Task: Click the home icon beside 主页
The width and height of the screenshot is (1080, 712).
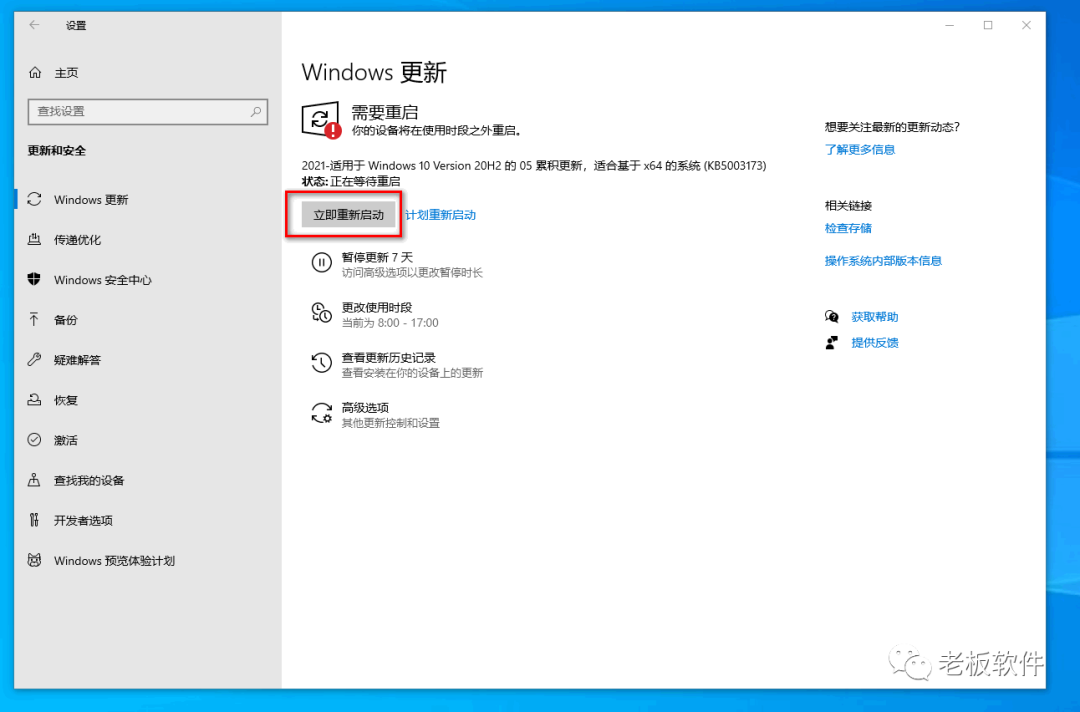Action: click(35, 72)
